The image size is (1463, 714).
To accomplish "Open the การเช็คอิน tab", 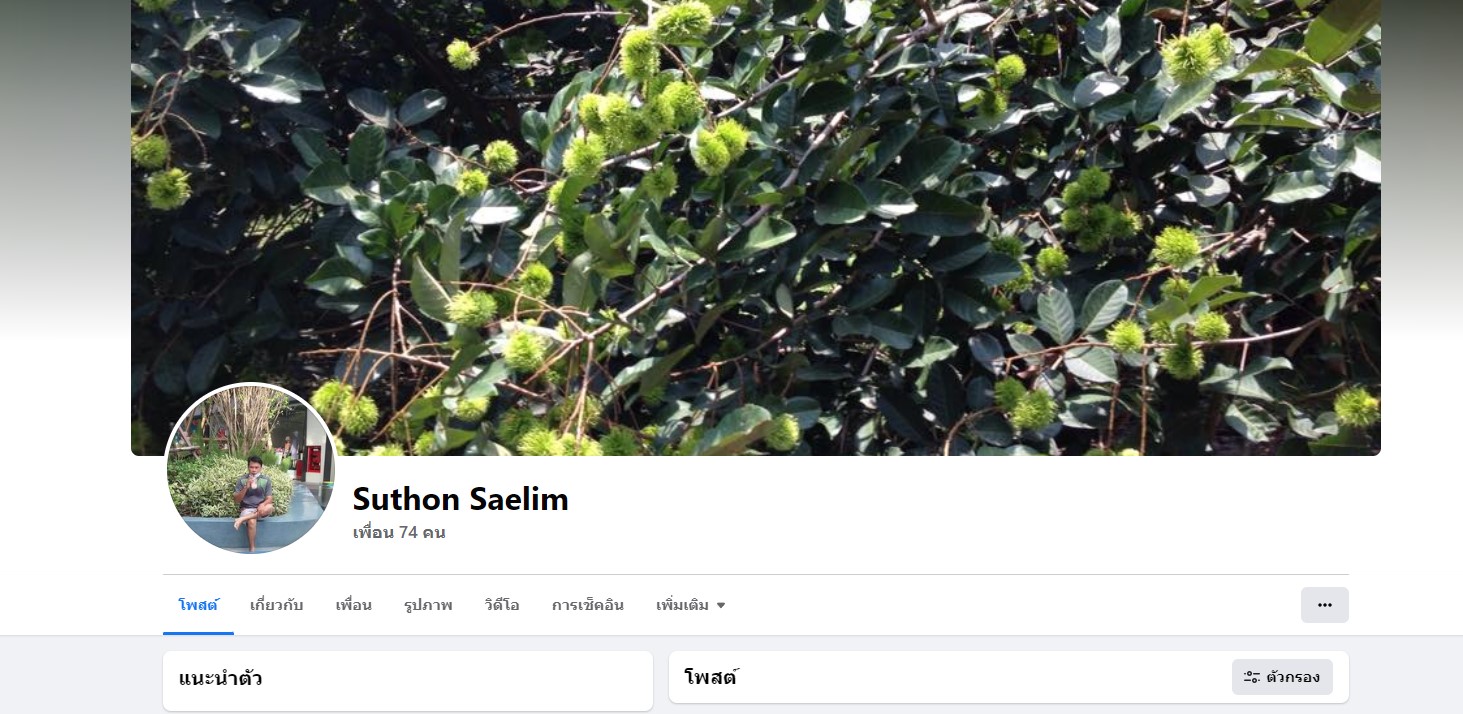I will [x=588, y=605].
